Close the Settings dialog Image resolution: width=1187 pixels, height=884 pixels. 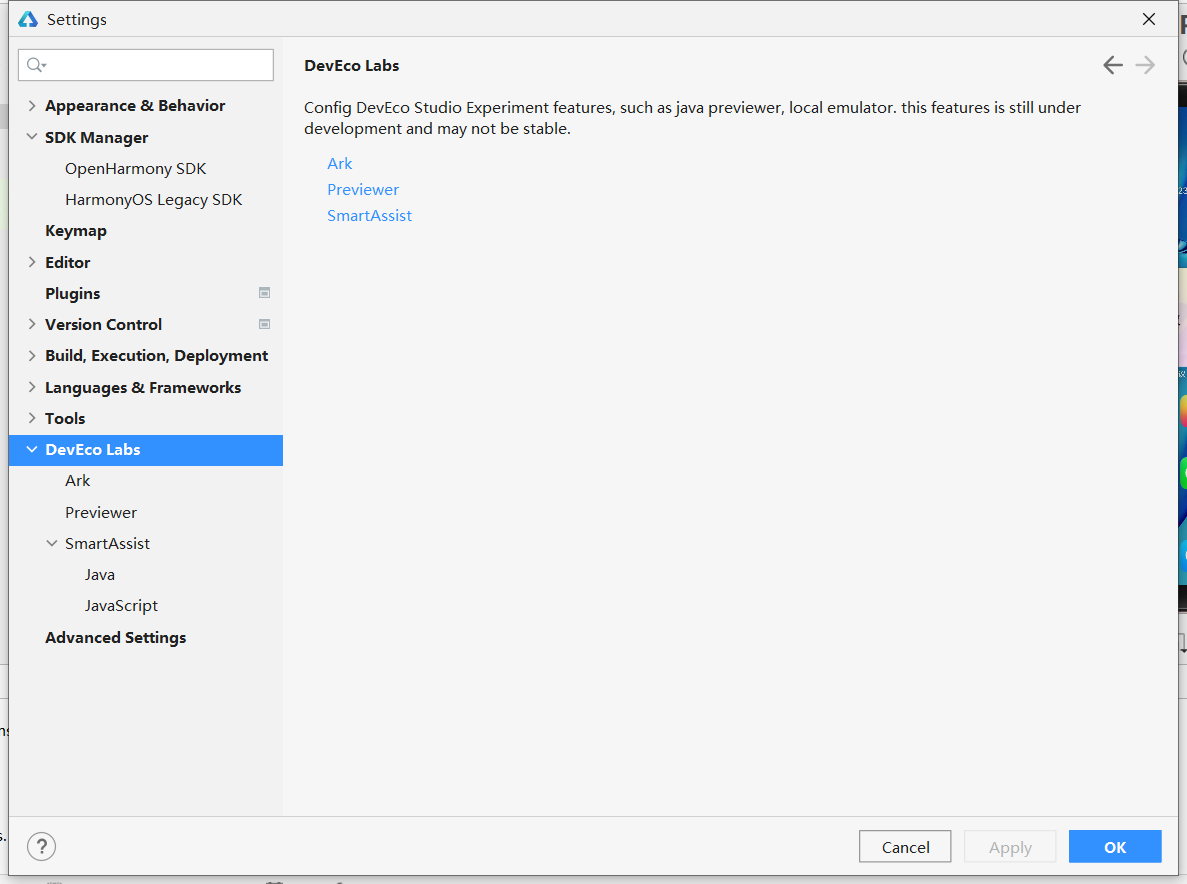(1148, 19)
